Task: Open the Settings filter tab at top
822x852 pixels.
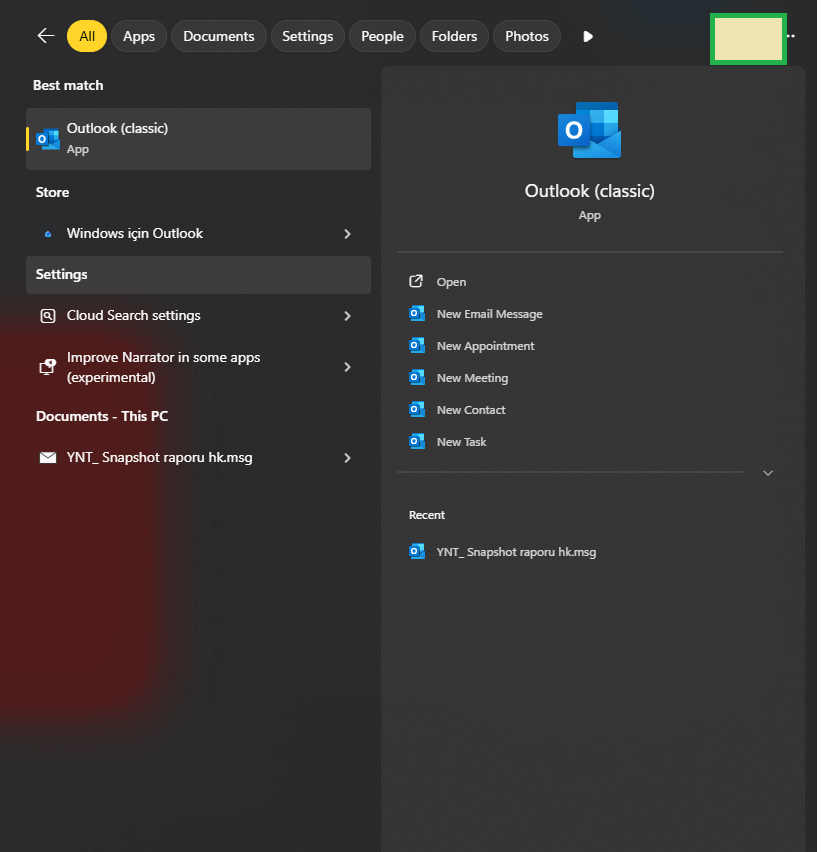Action: tap(308, 36)
